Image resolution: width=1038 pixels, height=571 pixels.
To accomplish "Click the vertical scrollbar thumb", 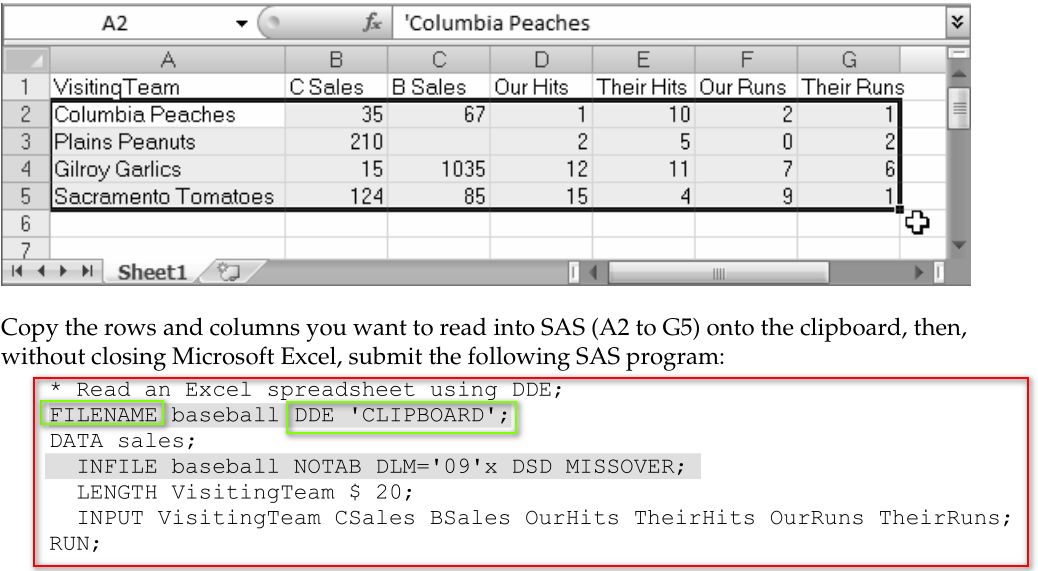I will tap(959, 107).
